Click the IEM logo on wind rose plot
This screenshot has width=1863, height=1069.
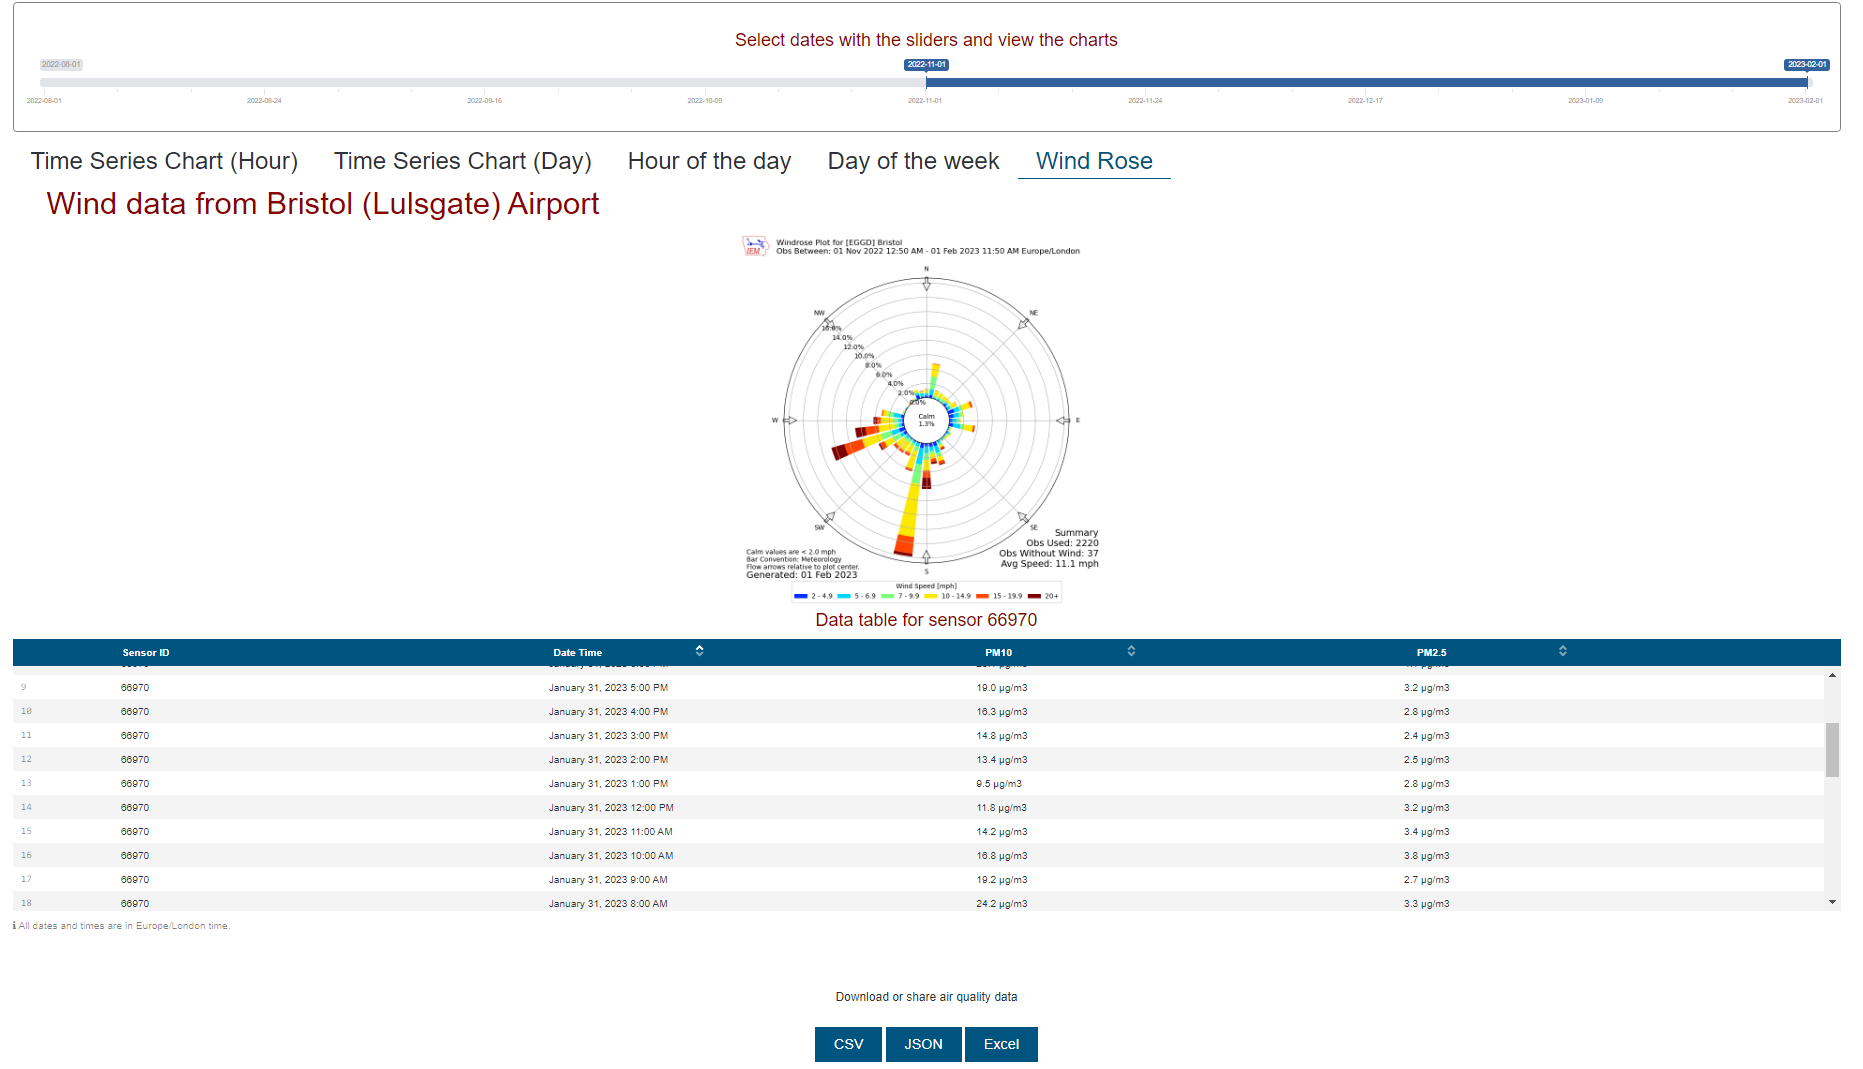pos(754,245)
